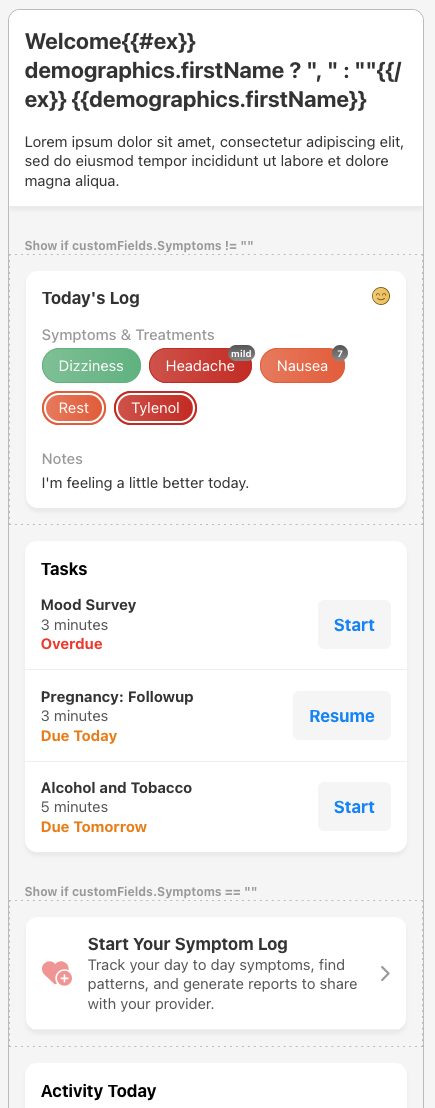The width and height of the screenshot is (435, 1108).
Task: Select the Nausea symptom chip
Action: click(x=302, y=366)
